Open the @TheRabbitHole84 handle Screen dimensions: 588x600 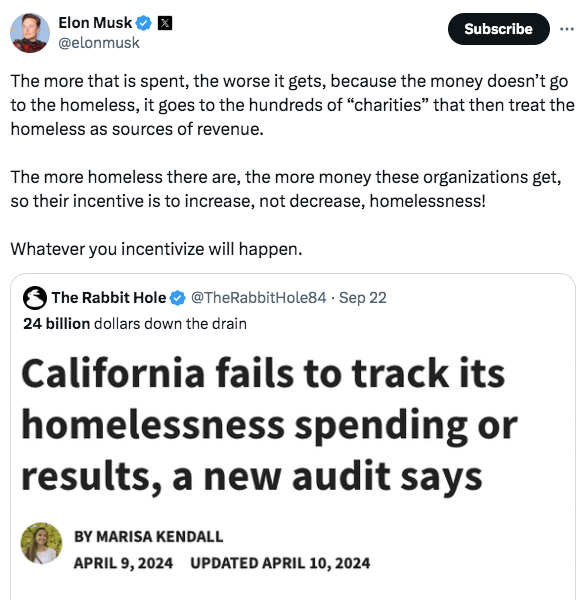[259, 298]
